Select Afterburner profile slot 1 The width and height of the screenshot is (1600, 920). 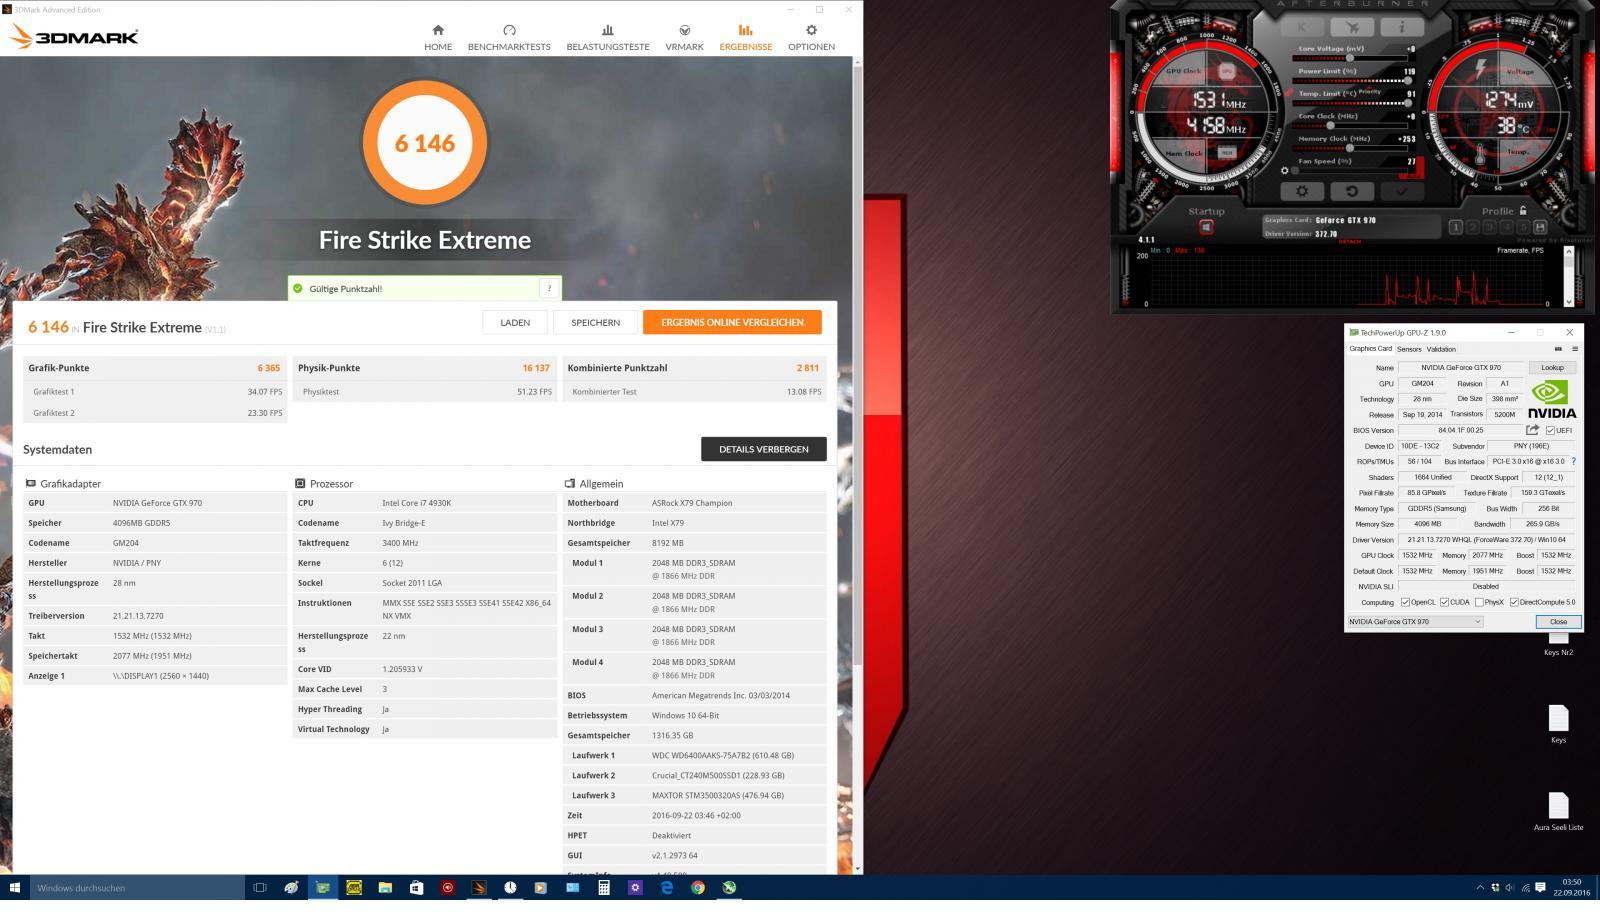(1456, 227)
